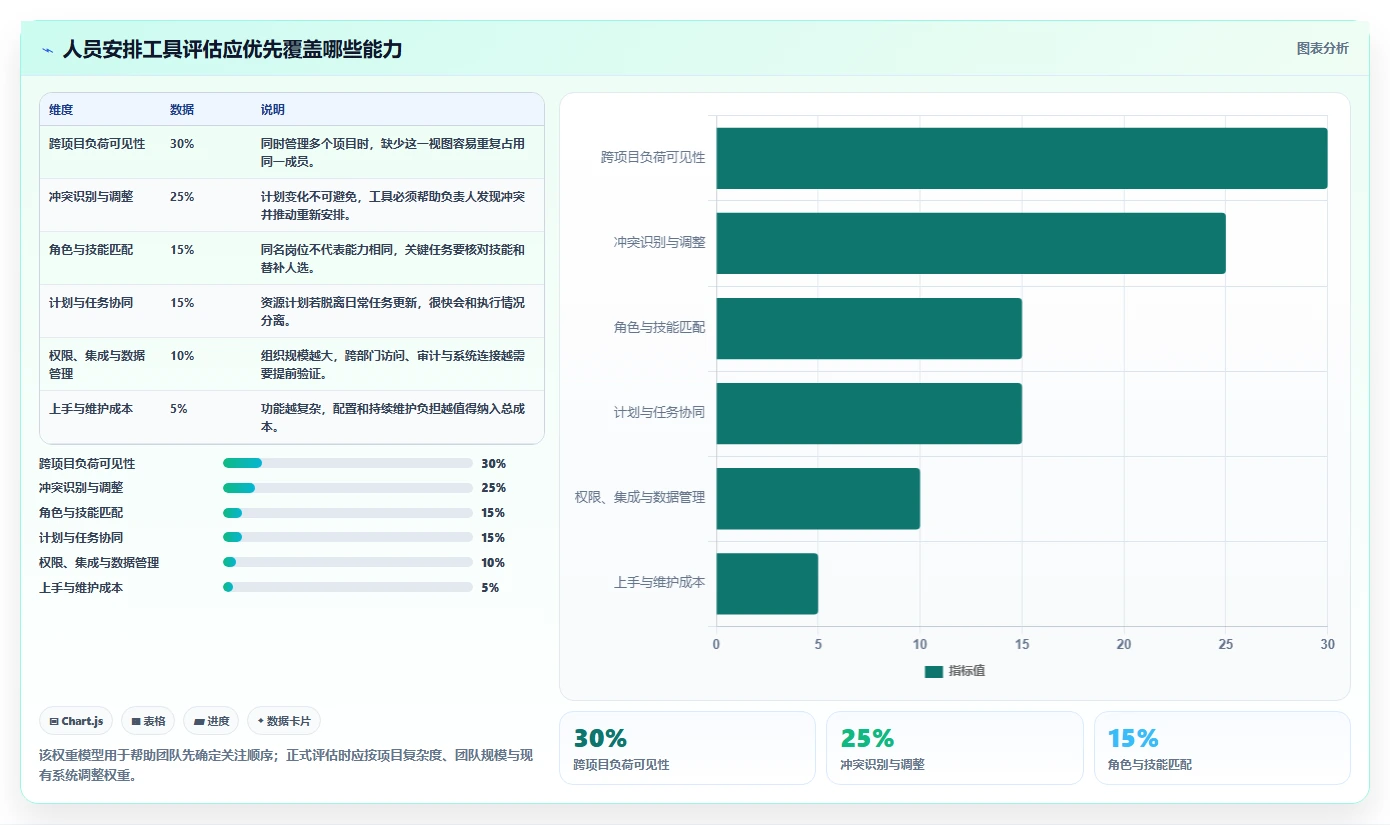1390x825 pixels.
Task: Click the 30% value next to the progress bar
Action: coord(493,463)
